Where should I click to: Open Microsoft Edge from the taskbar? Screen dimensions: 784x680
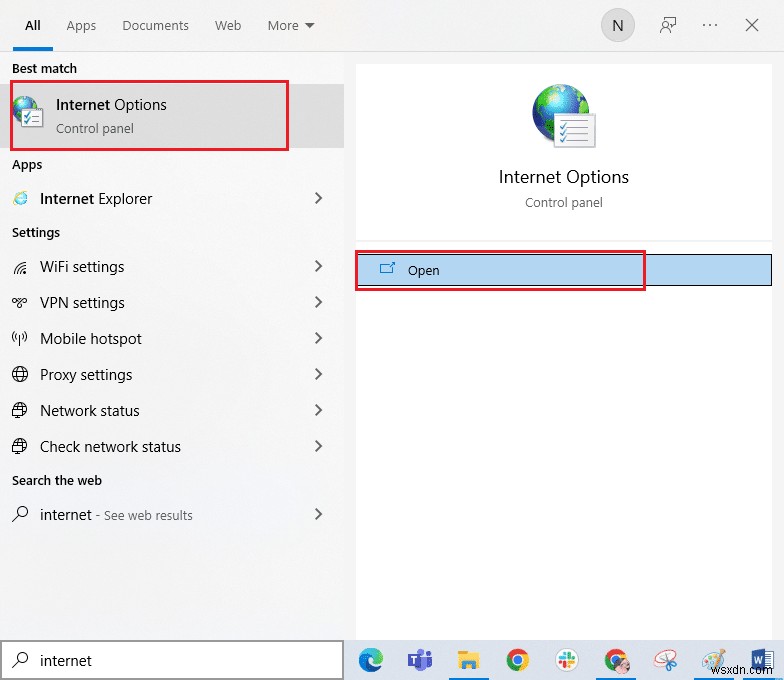(x=370, y=660)
